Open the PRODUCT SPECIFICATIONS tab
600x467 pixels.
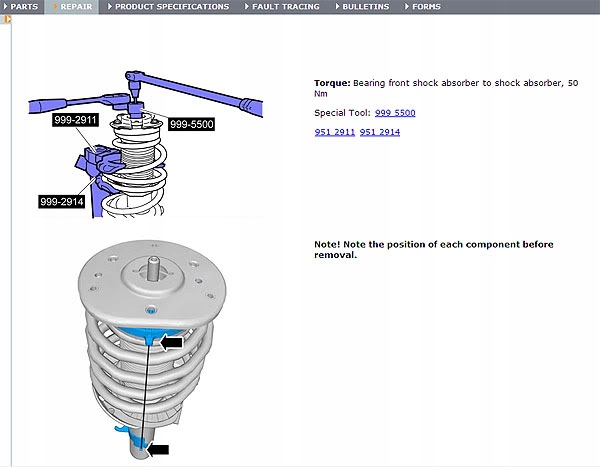coord(168,7)
